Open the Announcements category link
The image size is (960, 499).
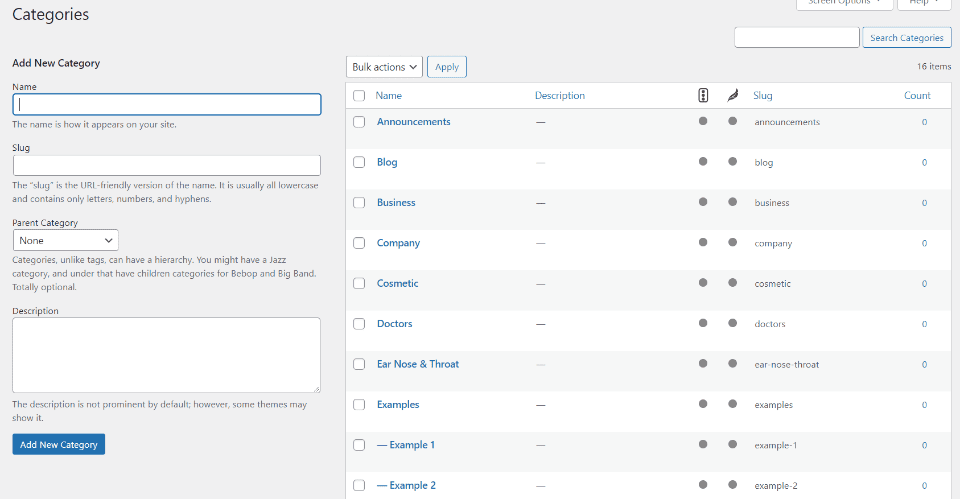(414, 122)
